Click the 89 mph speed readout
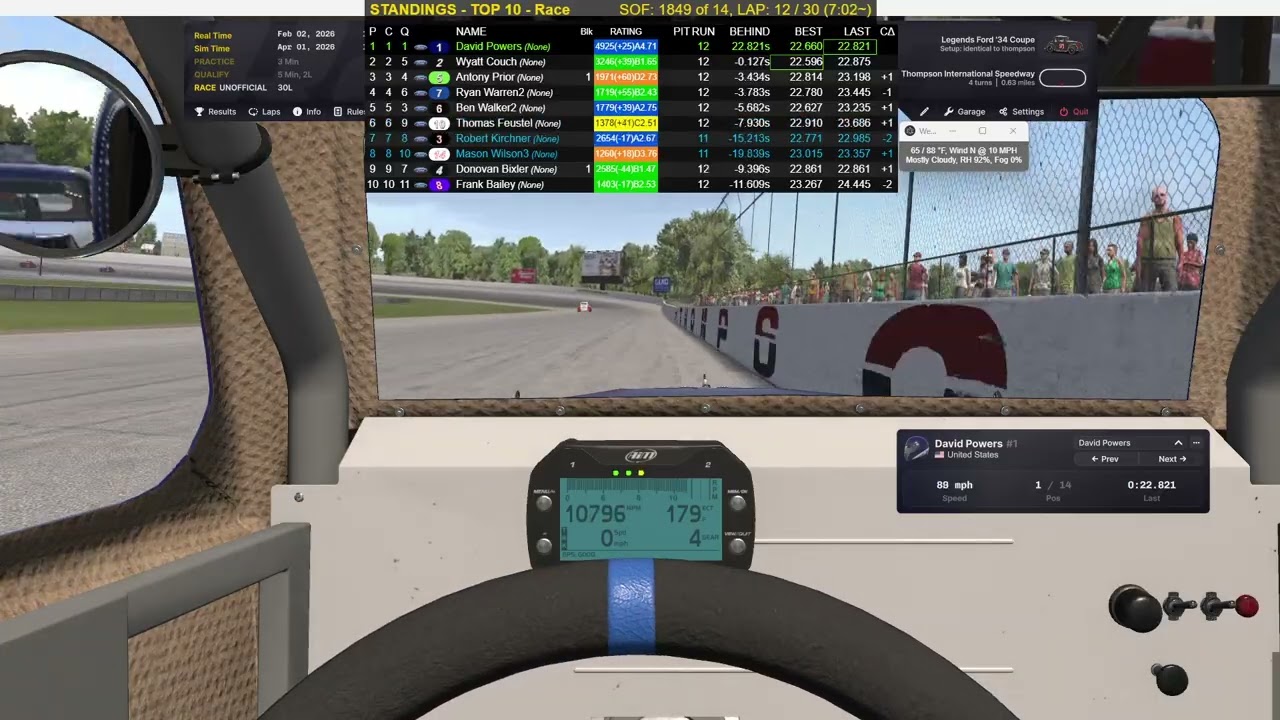The width and height of the screenshot is (1280, 720). [954, 485]
